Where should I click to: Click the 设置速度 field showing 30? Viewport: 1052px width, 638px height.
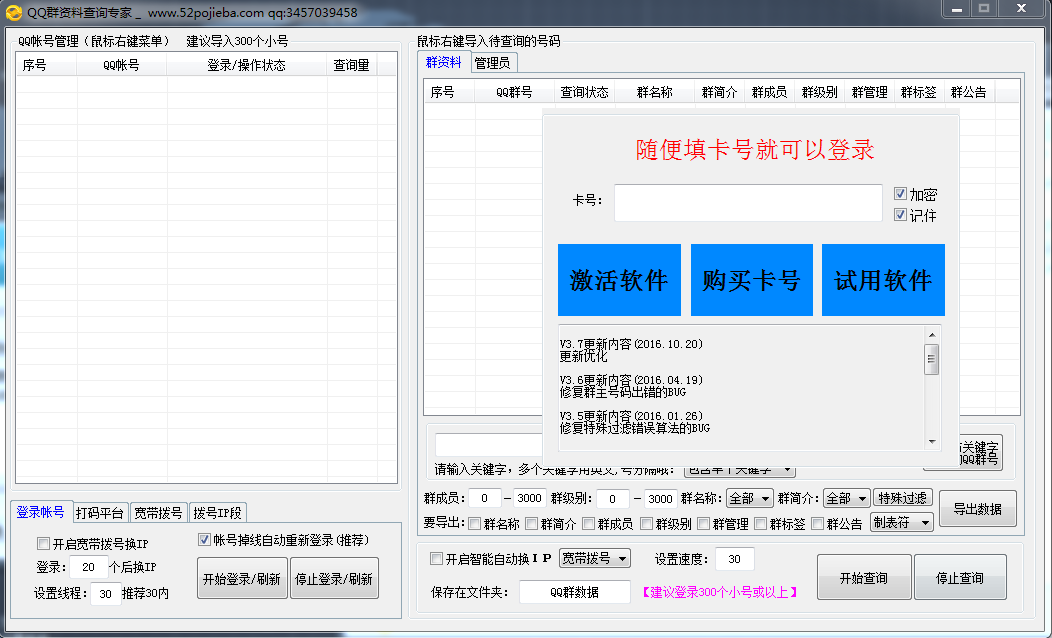pos(734,559)
